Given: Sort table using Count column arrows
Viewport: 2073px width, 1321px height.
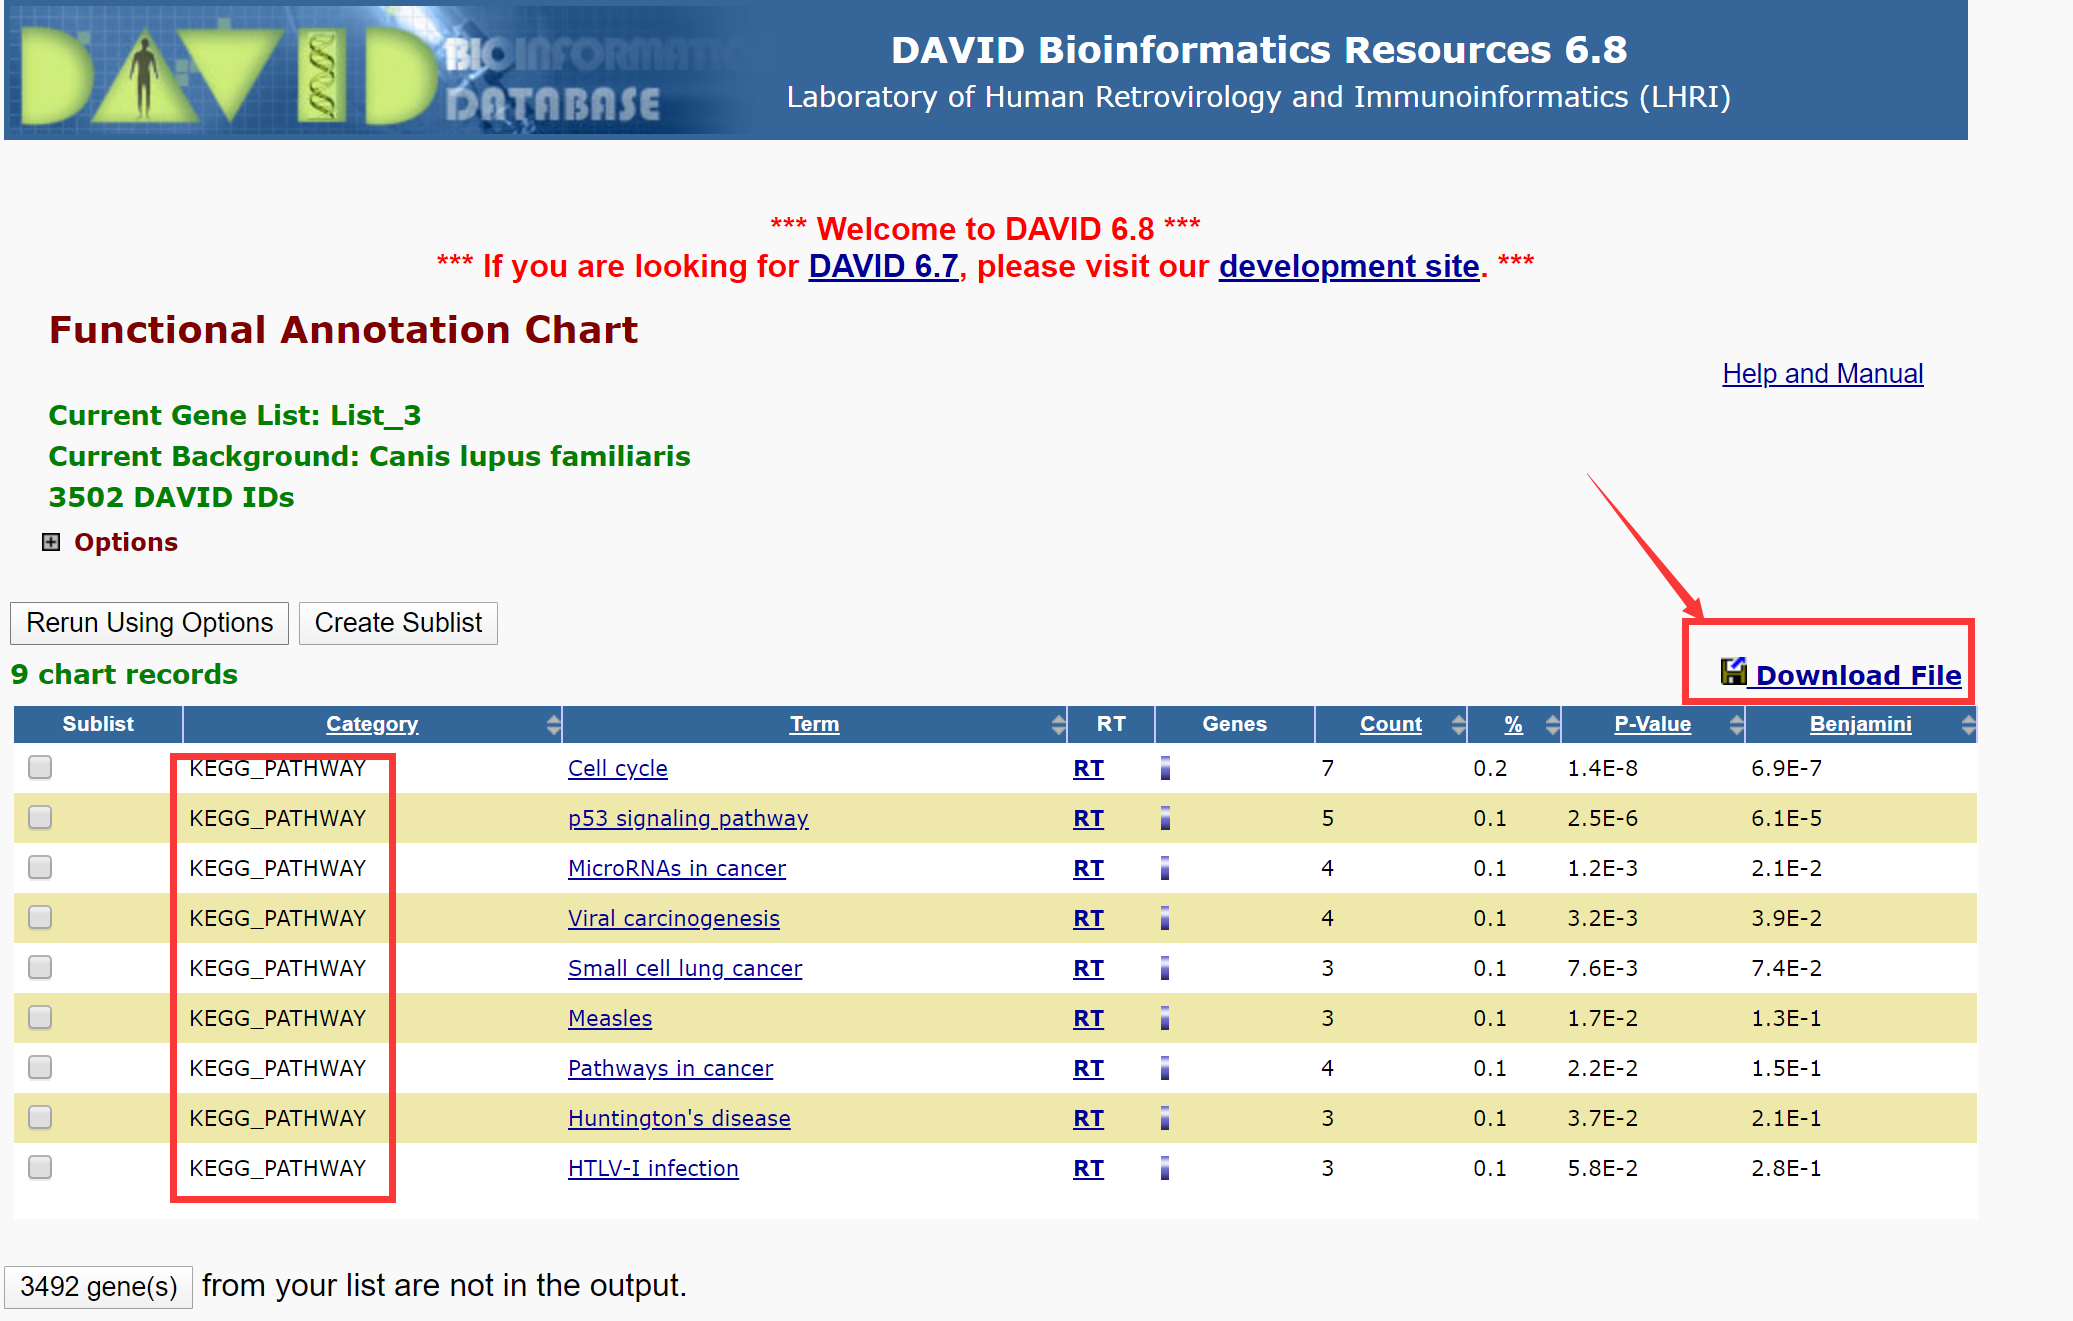Looking at the screenshot, I should [x=1458, y=724].
